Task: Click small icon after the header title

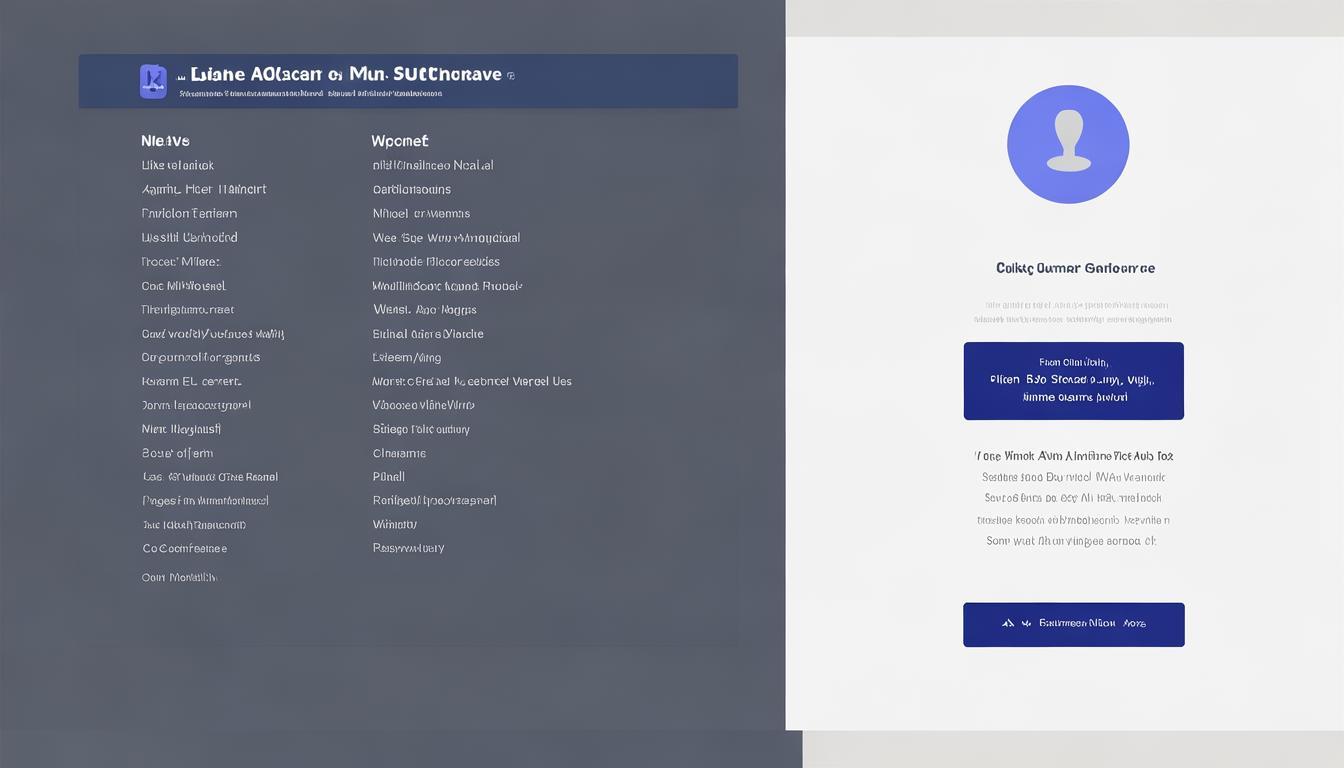Action: [x=511, y=75]
